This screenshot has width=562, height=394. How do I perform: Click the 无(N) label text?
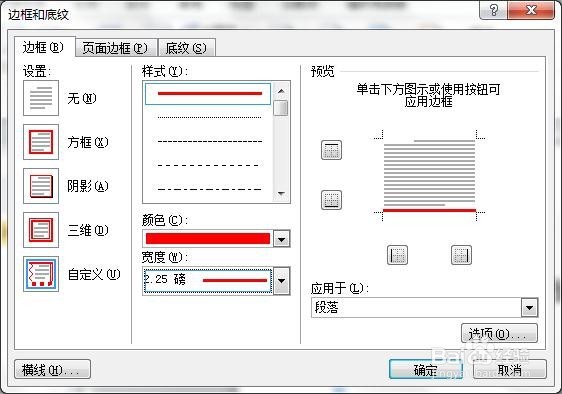(x=82, y=98)
